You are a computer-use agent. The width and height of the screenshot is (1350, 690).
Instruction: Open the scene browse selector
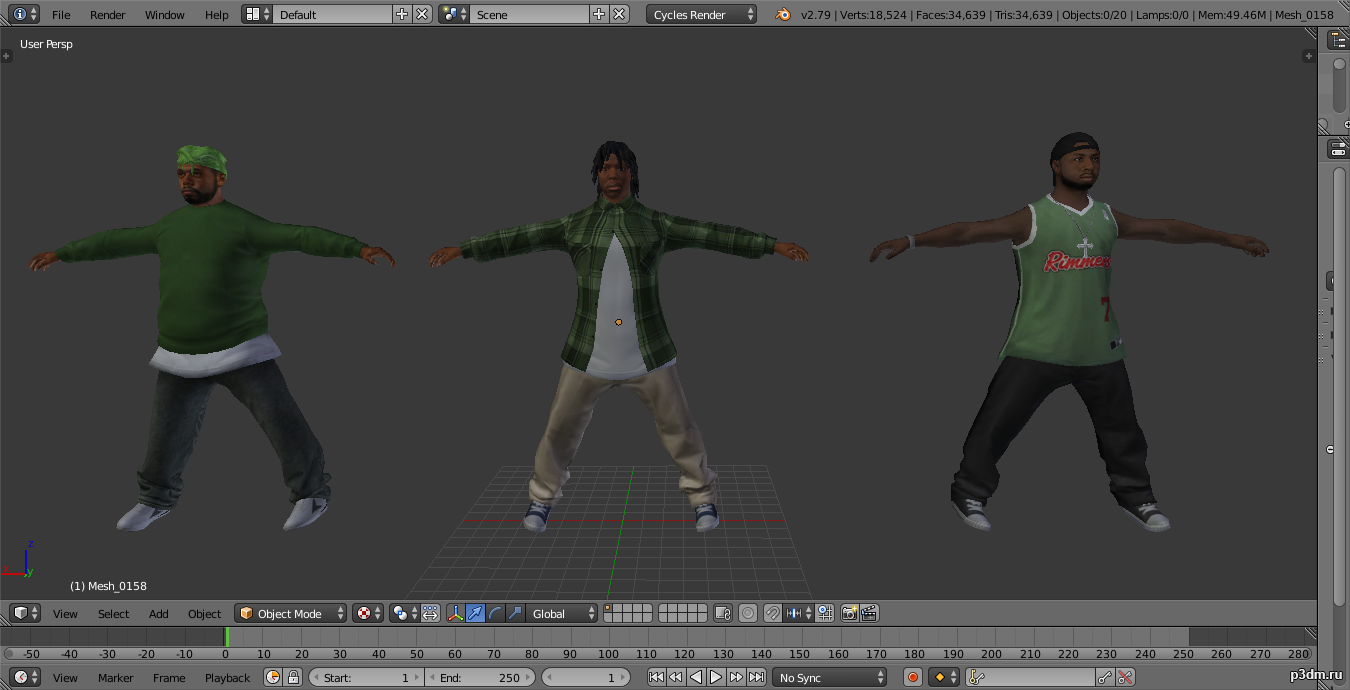point(454,14)
